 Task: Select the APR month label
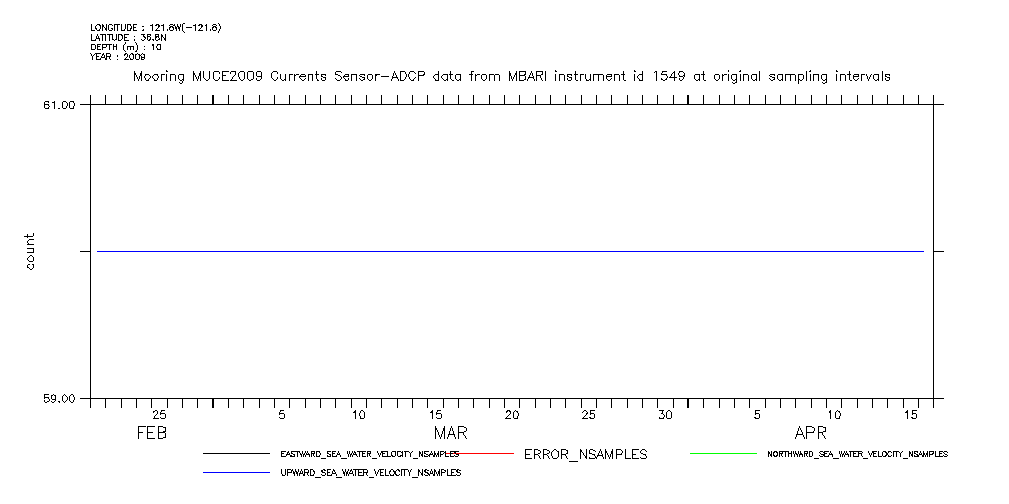click(810, 434)
